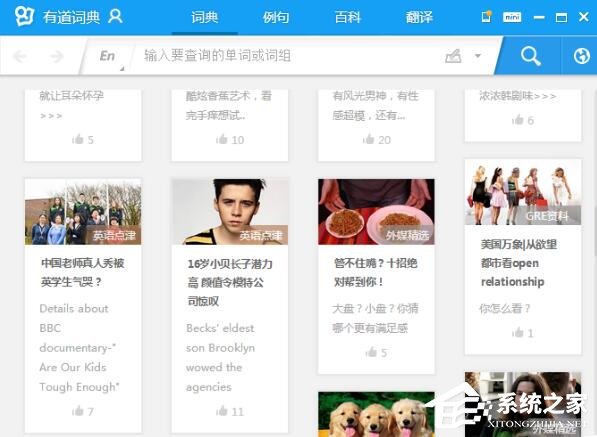The width and height of the screenshot is (597, 437).
Task: Open the Brooklyn Beckham article thumbnail
Action: 230,212
